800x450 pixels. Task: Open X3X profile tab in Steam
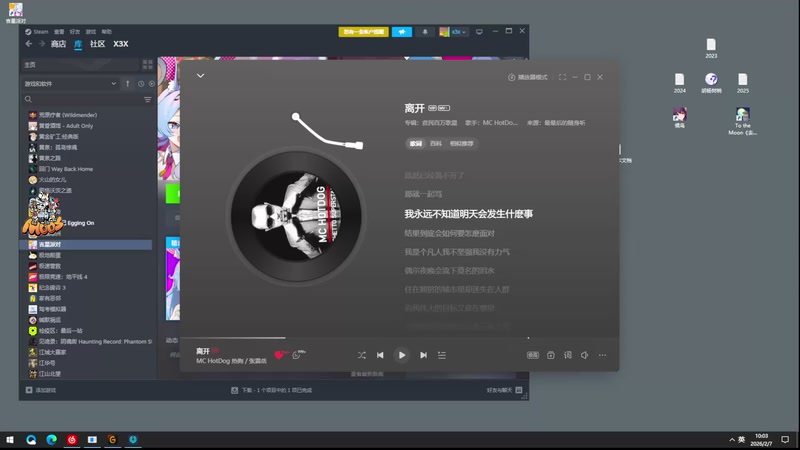[121, 44]
